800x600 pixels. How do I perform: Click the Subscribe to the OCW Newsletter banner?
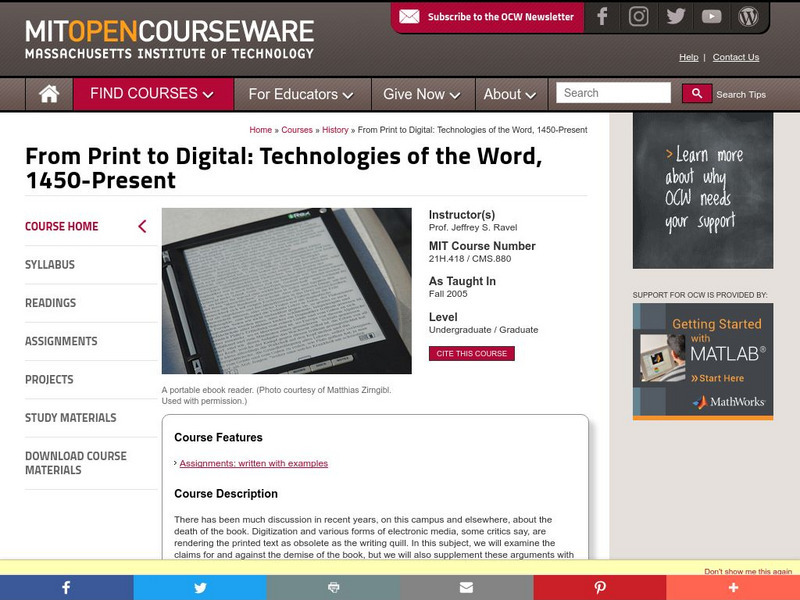[x=488, y=16]
